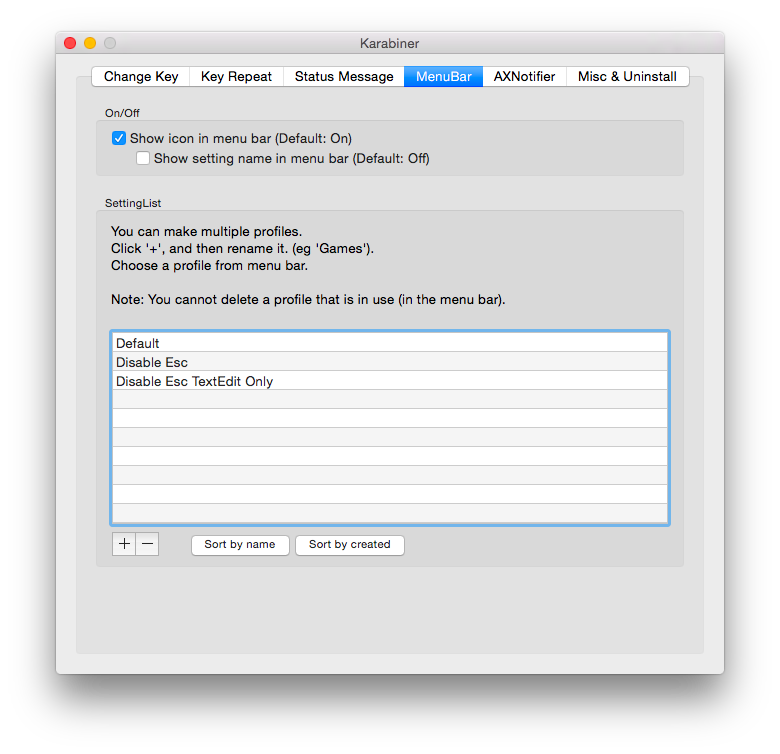Close the Karabiner window
The width and height of the screenshot is (780, 754).
point(70,43)
